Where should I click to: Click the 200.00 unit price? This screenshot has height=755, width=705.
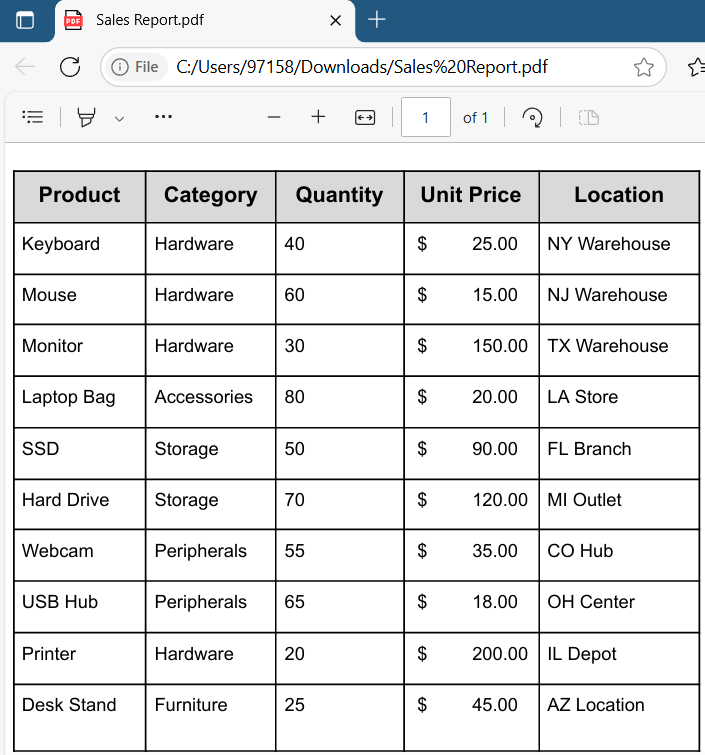point(500,654)
